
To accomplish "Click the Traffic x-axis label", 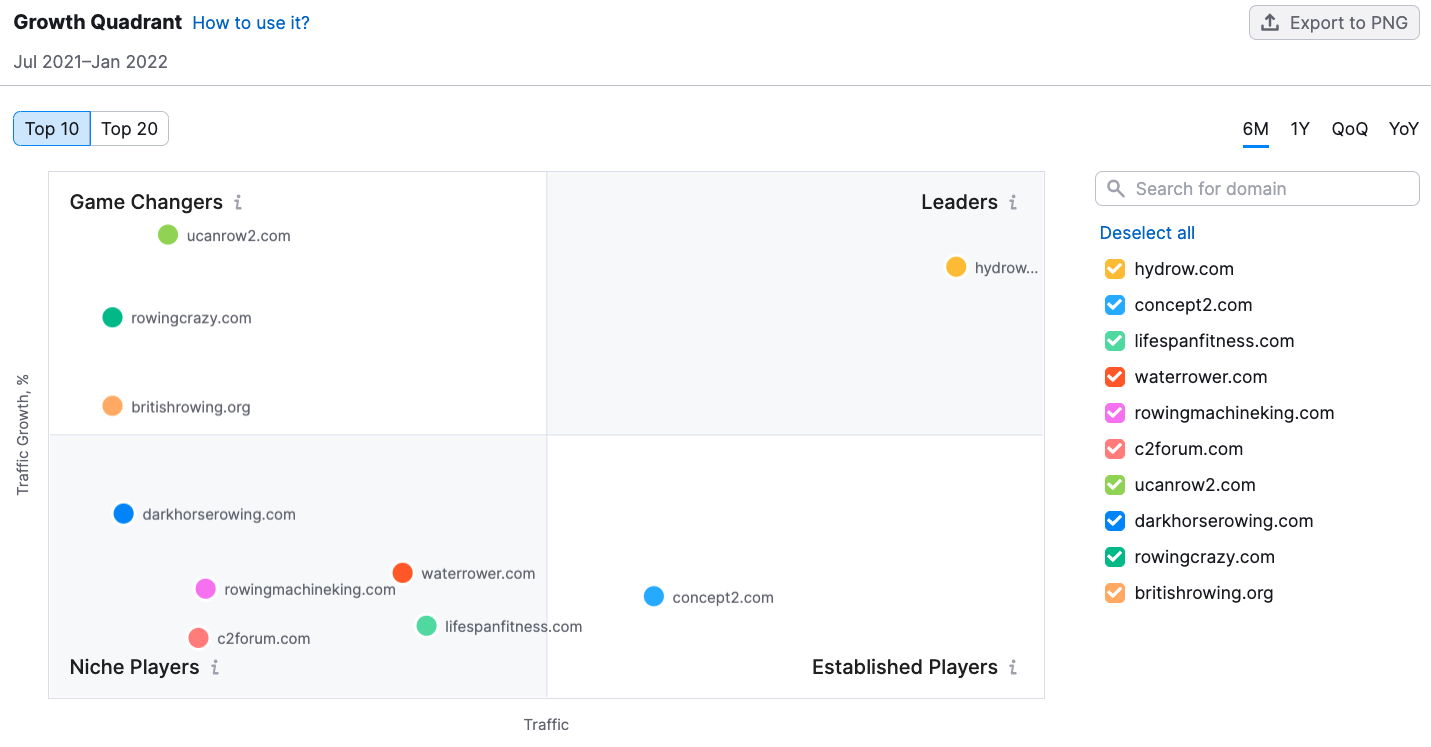I will [x=546, y=725].
